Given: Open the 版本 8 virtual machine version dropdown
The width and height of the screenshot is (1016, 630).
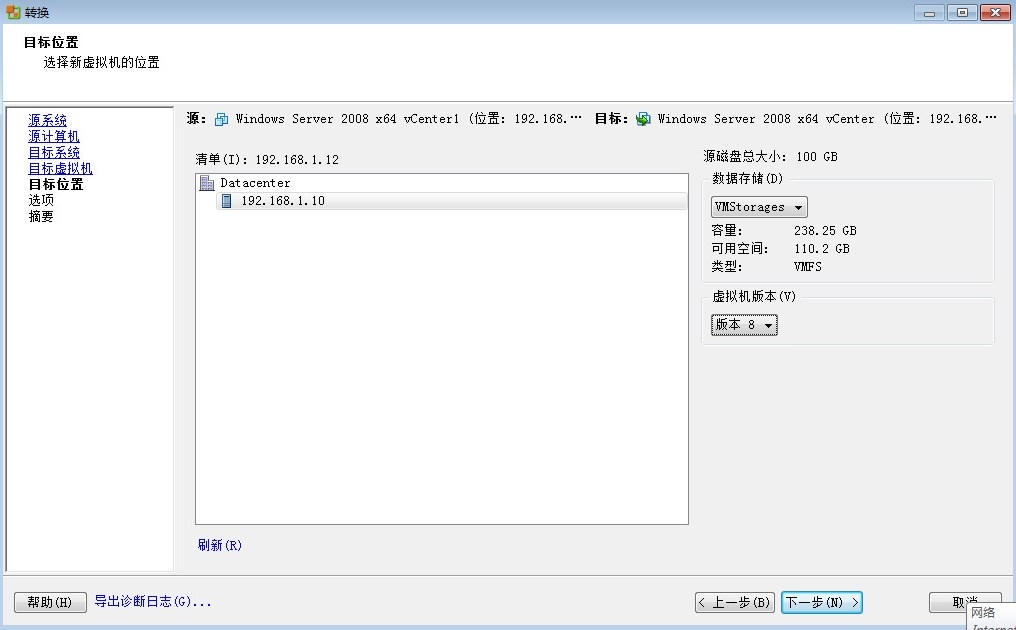Looking at the screenshot, I should tap(744, 325).
